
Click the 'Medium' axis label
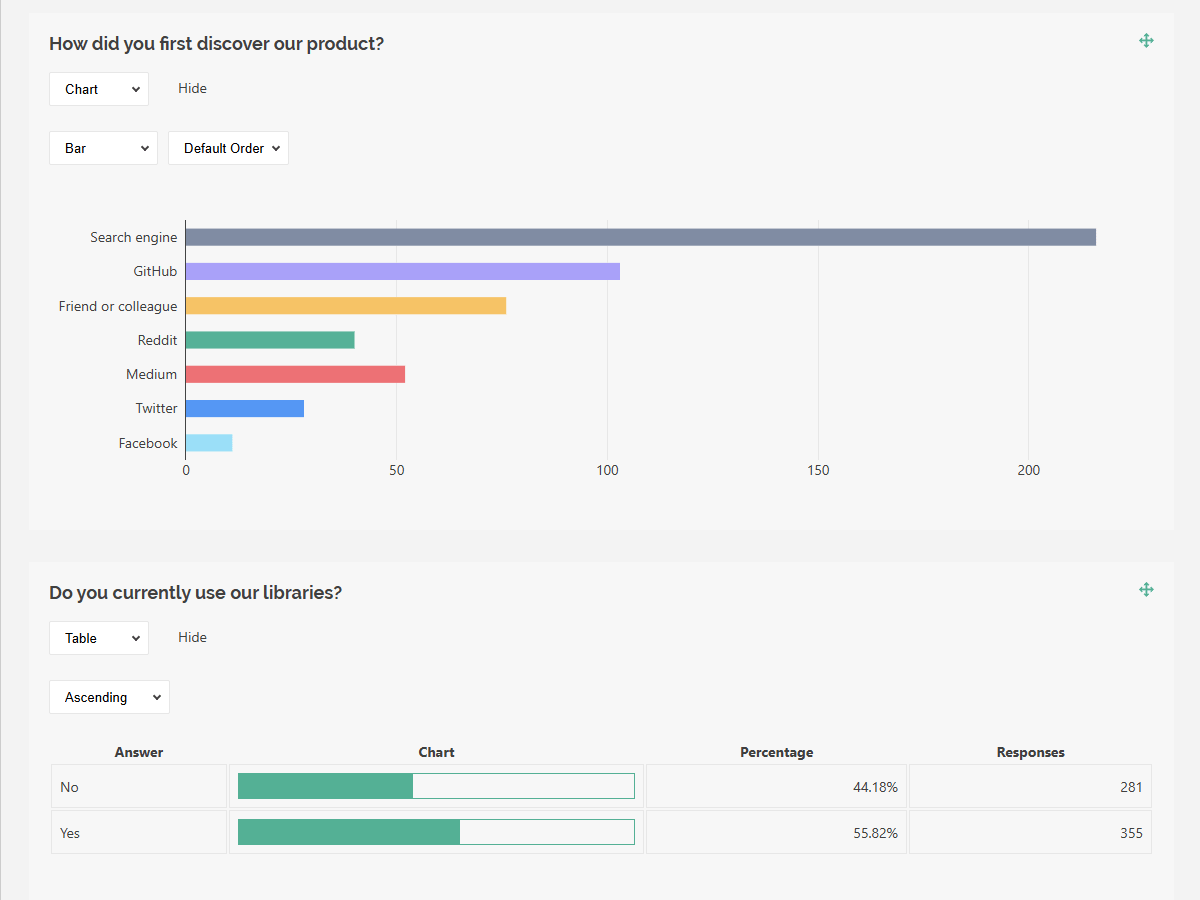(x=151, y=374)
